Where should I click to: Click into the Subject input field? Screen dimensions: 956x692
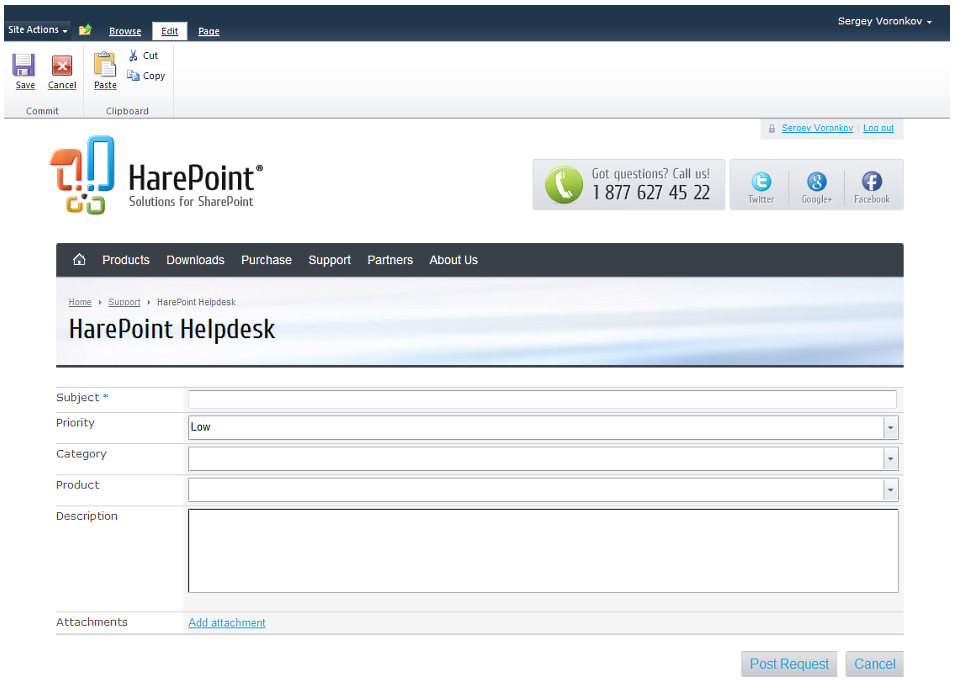click(x=542, y=399)
